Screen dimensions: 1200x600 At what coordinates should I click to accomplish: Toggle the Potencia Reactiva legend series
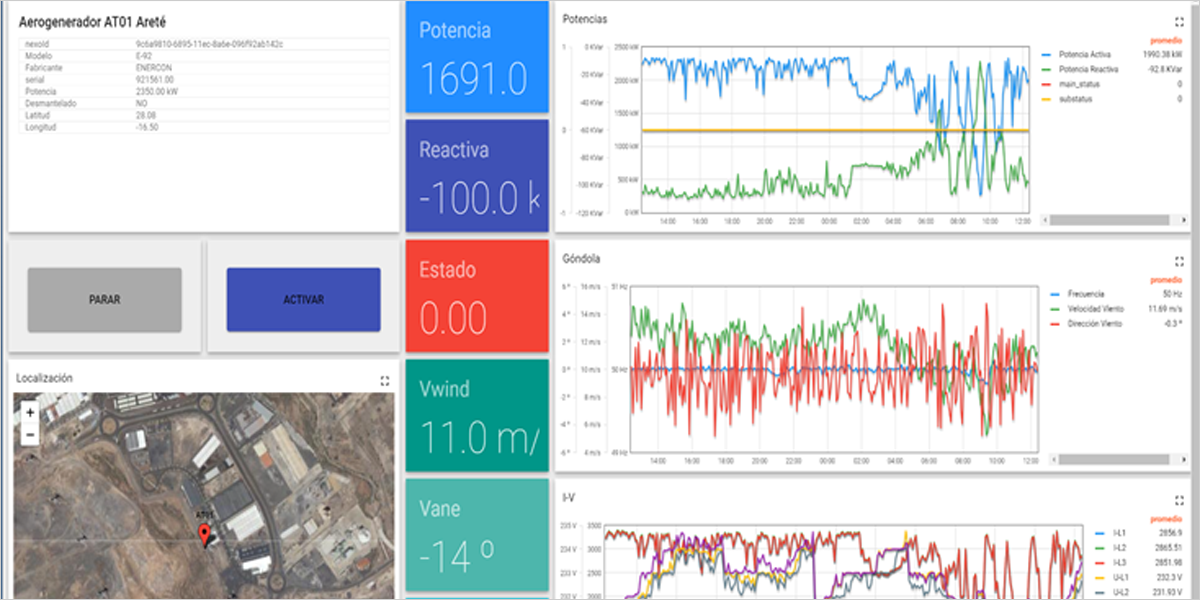point(1088,69)
